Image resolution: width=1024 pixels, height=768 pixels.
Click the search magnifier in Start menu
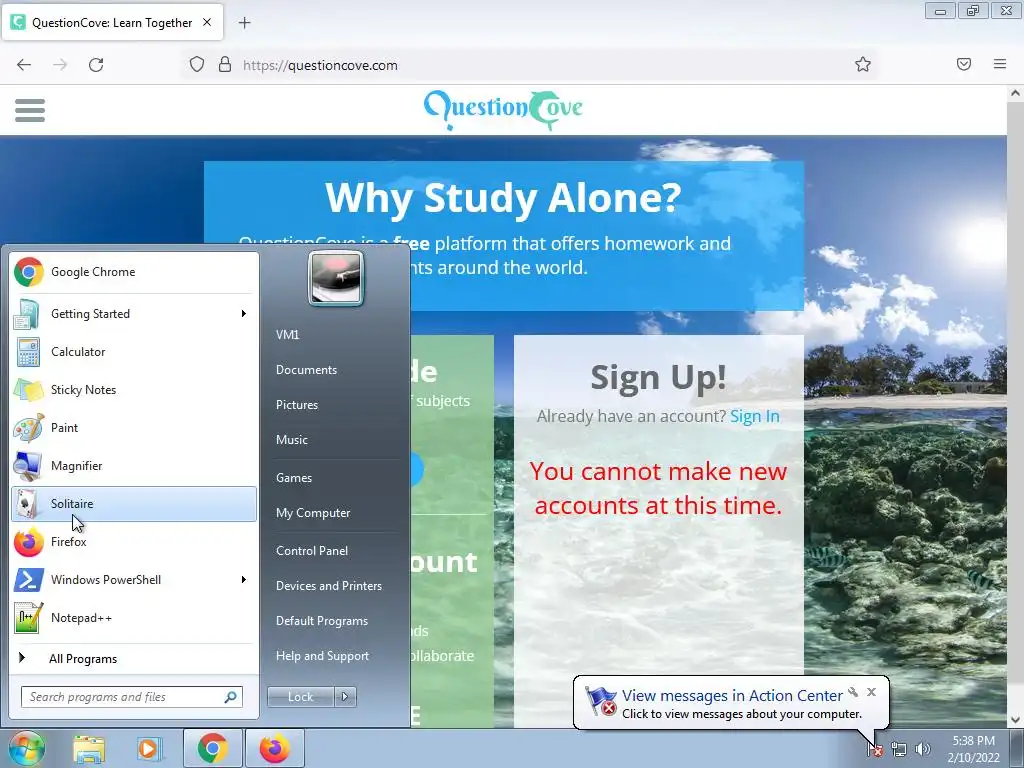[x=231, y=697]
